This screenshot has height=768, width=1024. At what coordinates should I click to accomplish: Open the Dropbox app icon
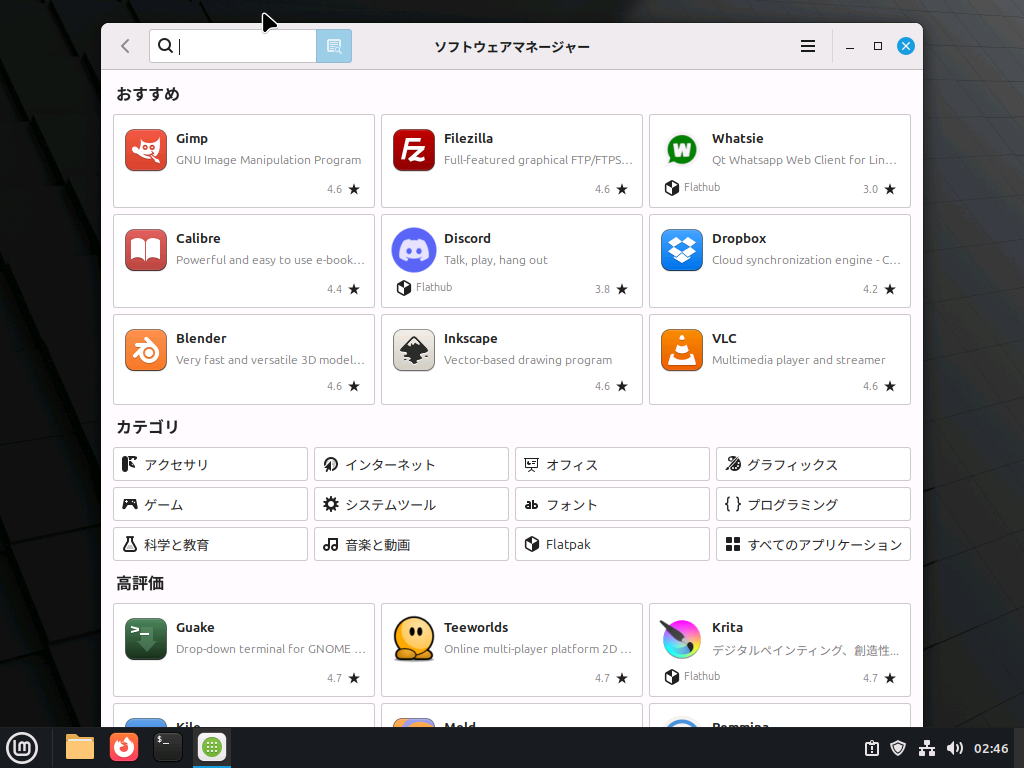(682, 250)
